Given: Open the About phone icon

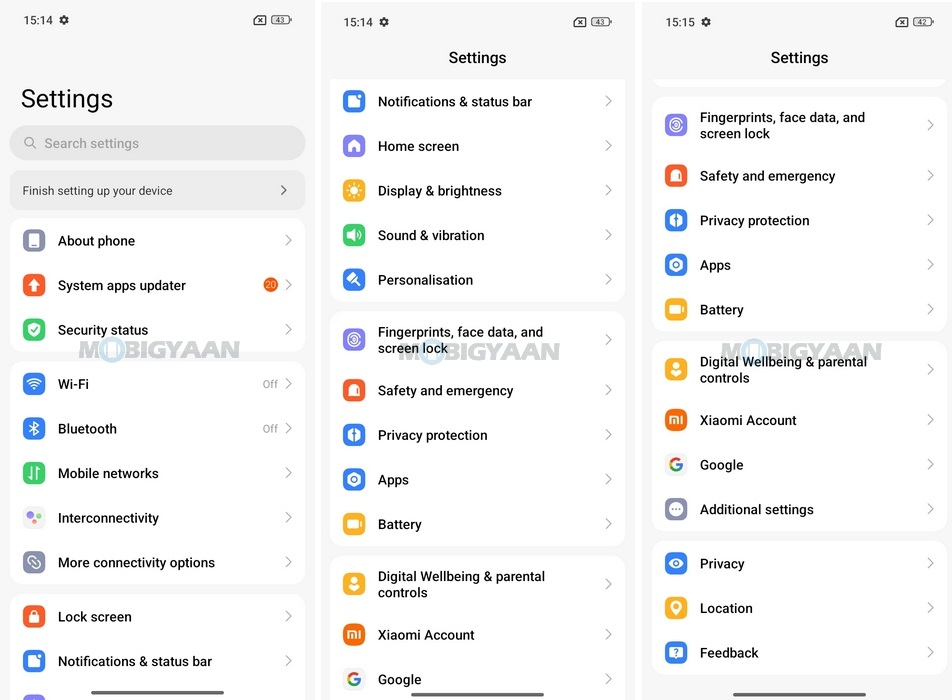Looking at the screenshot, I should (x=34, y=241).
